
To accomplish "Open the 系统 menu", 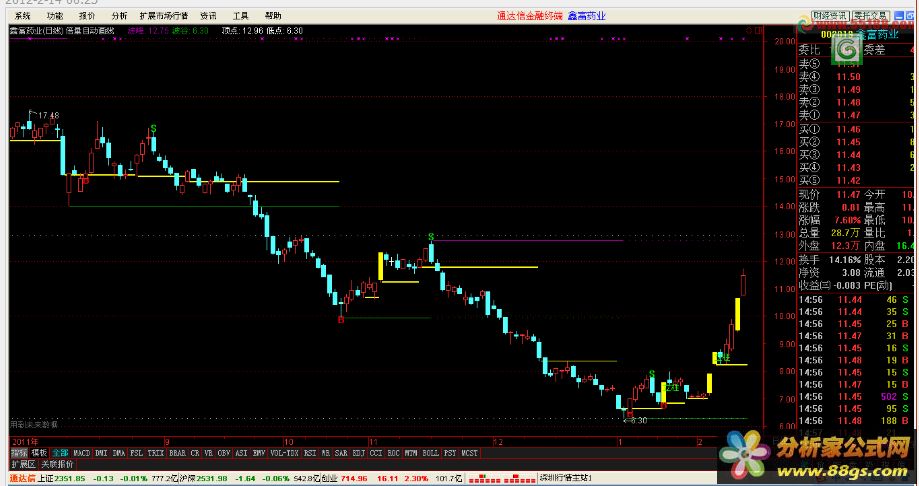I will click(22, 16).
